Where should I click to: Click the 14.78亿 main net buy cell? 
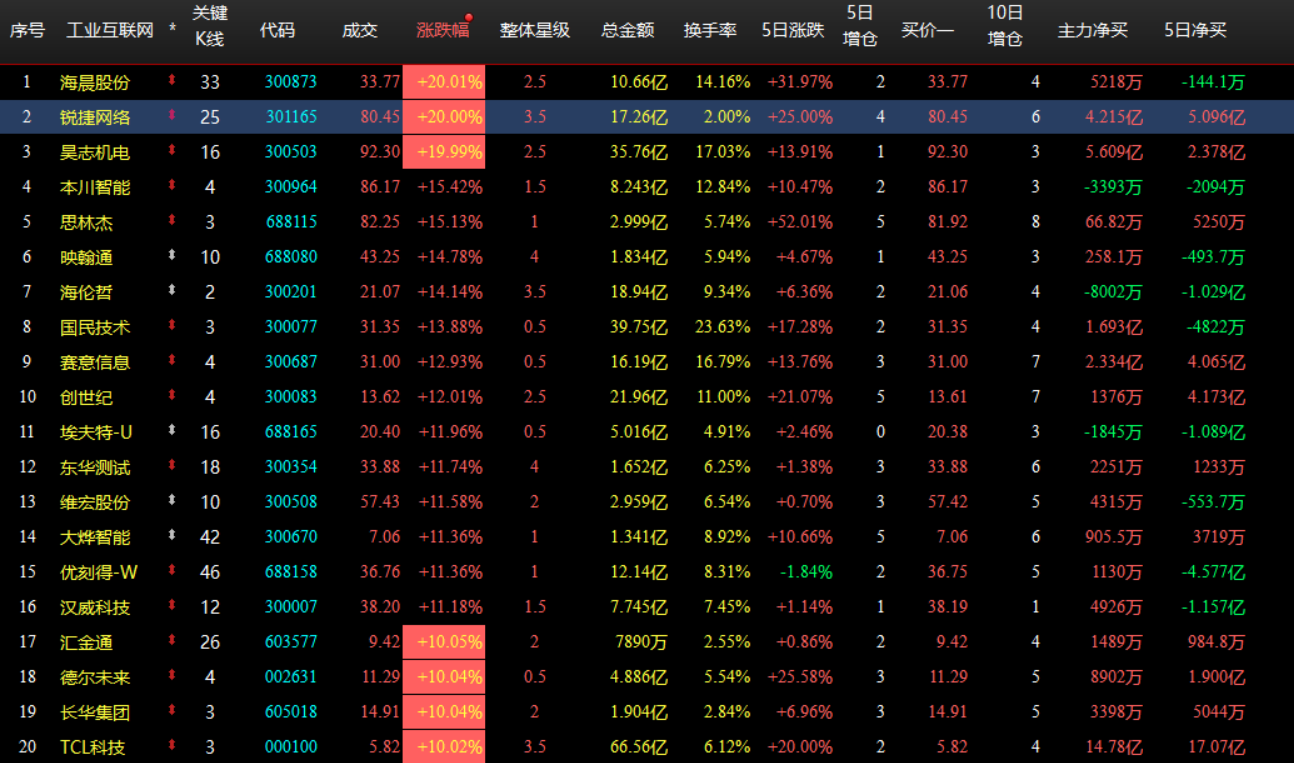(1113, 747)
